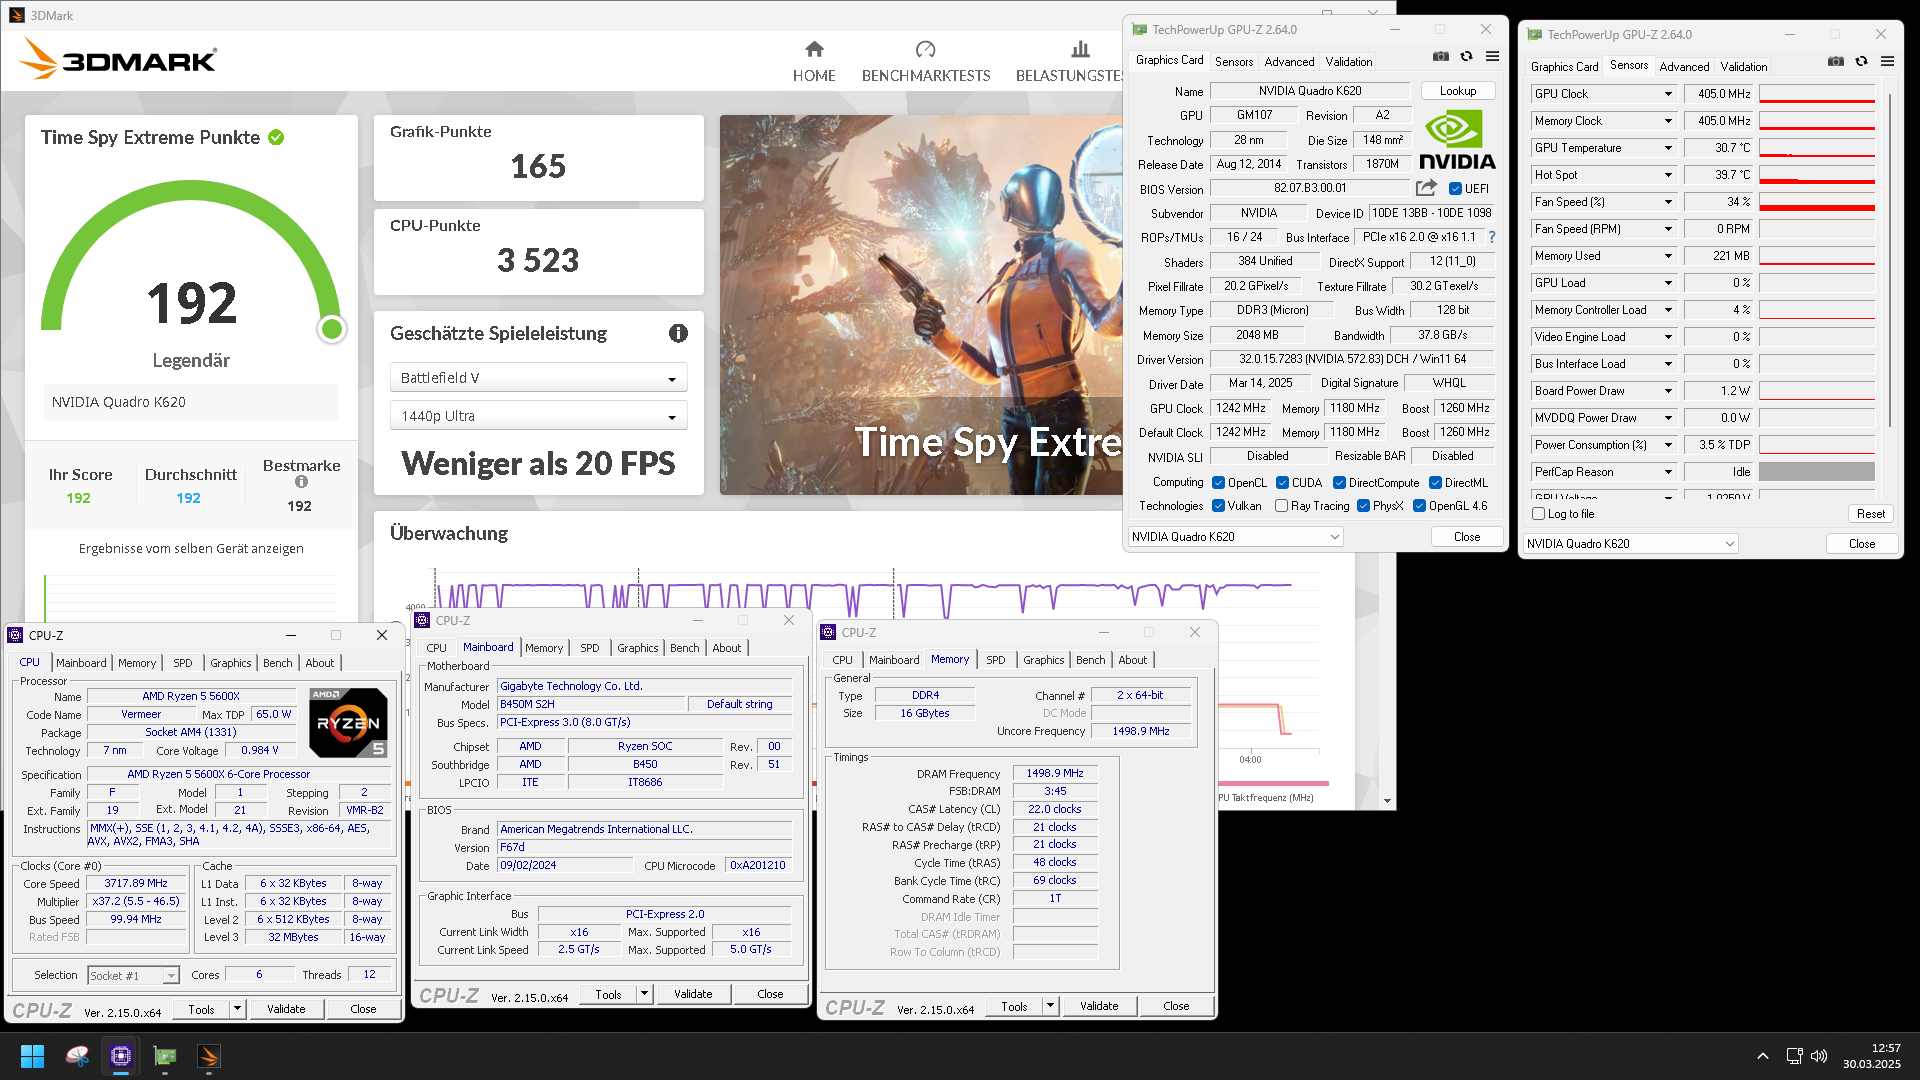Click the NVIDIA logo in GPU-Z
Viewport: 1920px width, 1080px height.
(x=1457, y=140)
